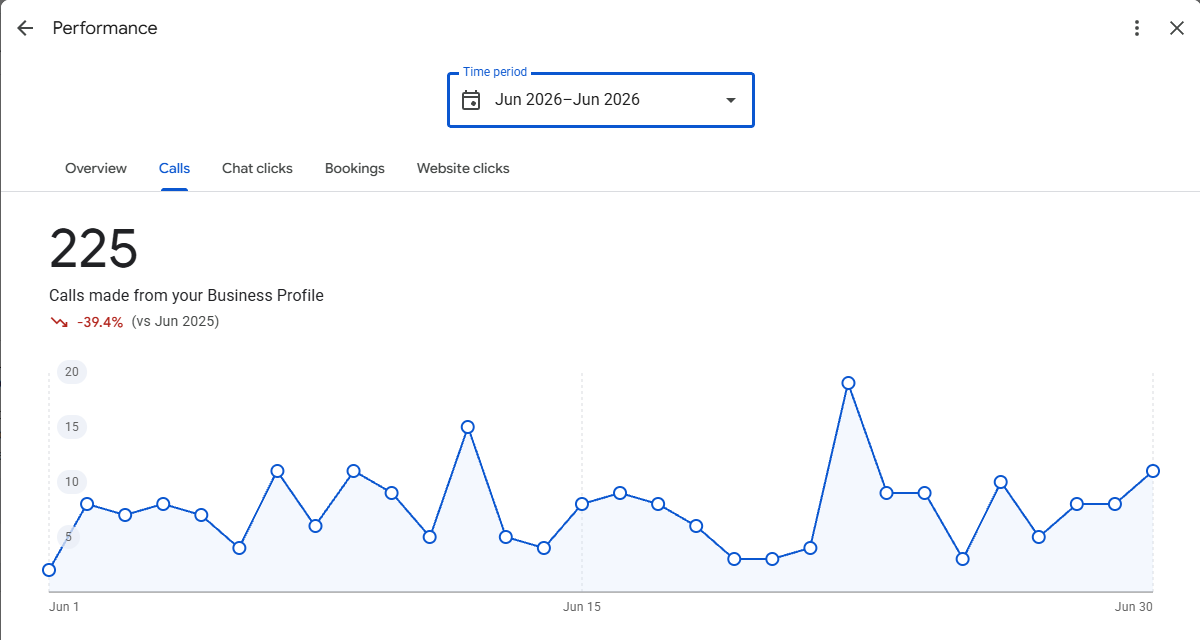The width and height of the screenshot is (1200, 640).
Task: Go back with the left arrow icon
Action: click(25, 28)
